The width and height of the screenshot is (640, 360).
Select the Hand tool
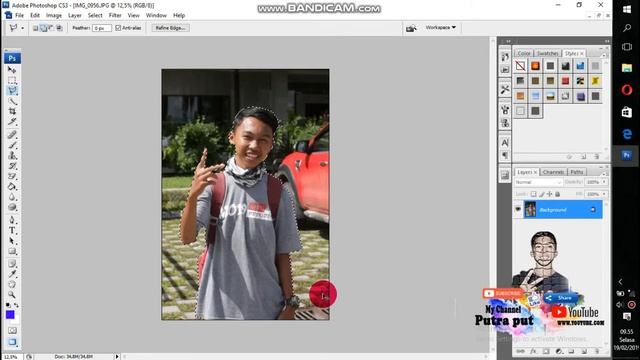tap(12, 284)
